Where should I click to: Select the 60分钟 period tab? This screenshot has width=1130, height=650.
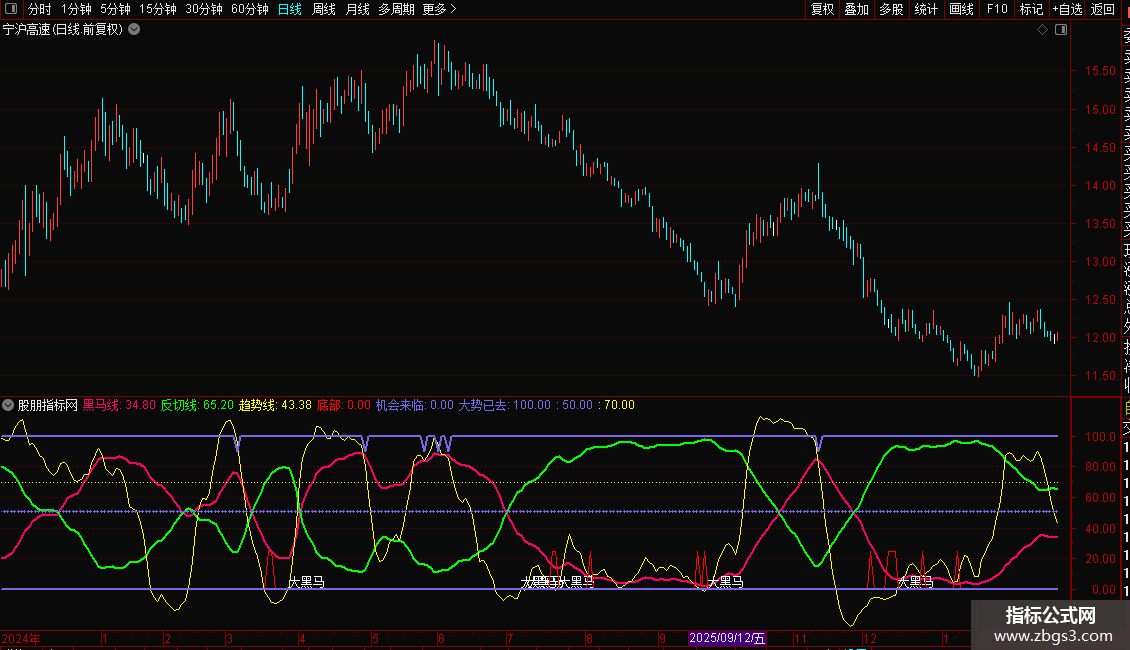[249, 10]
